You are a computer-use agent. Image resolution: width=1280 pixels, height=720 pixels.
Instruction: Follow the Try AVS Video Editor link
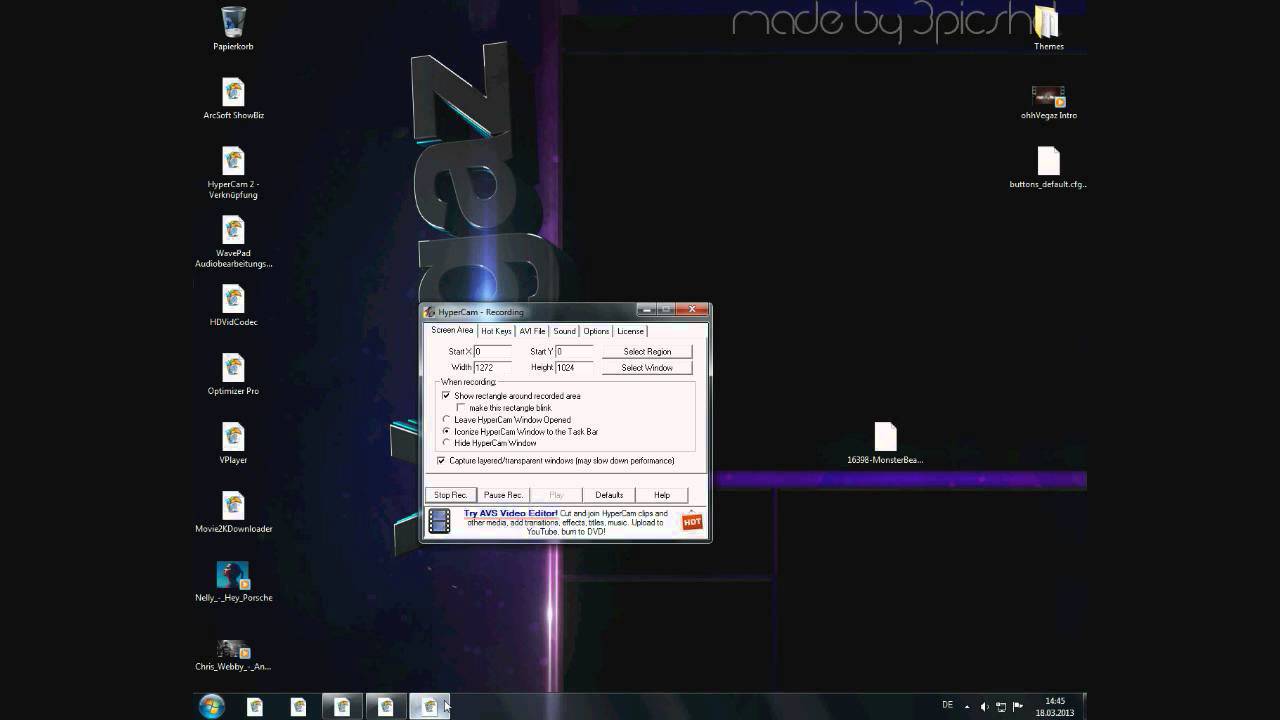510,513
